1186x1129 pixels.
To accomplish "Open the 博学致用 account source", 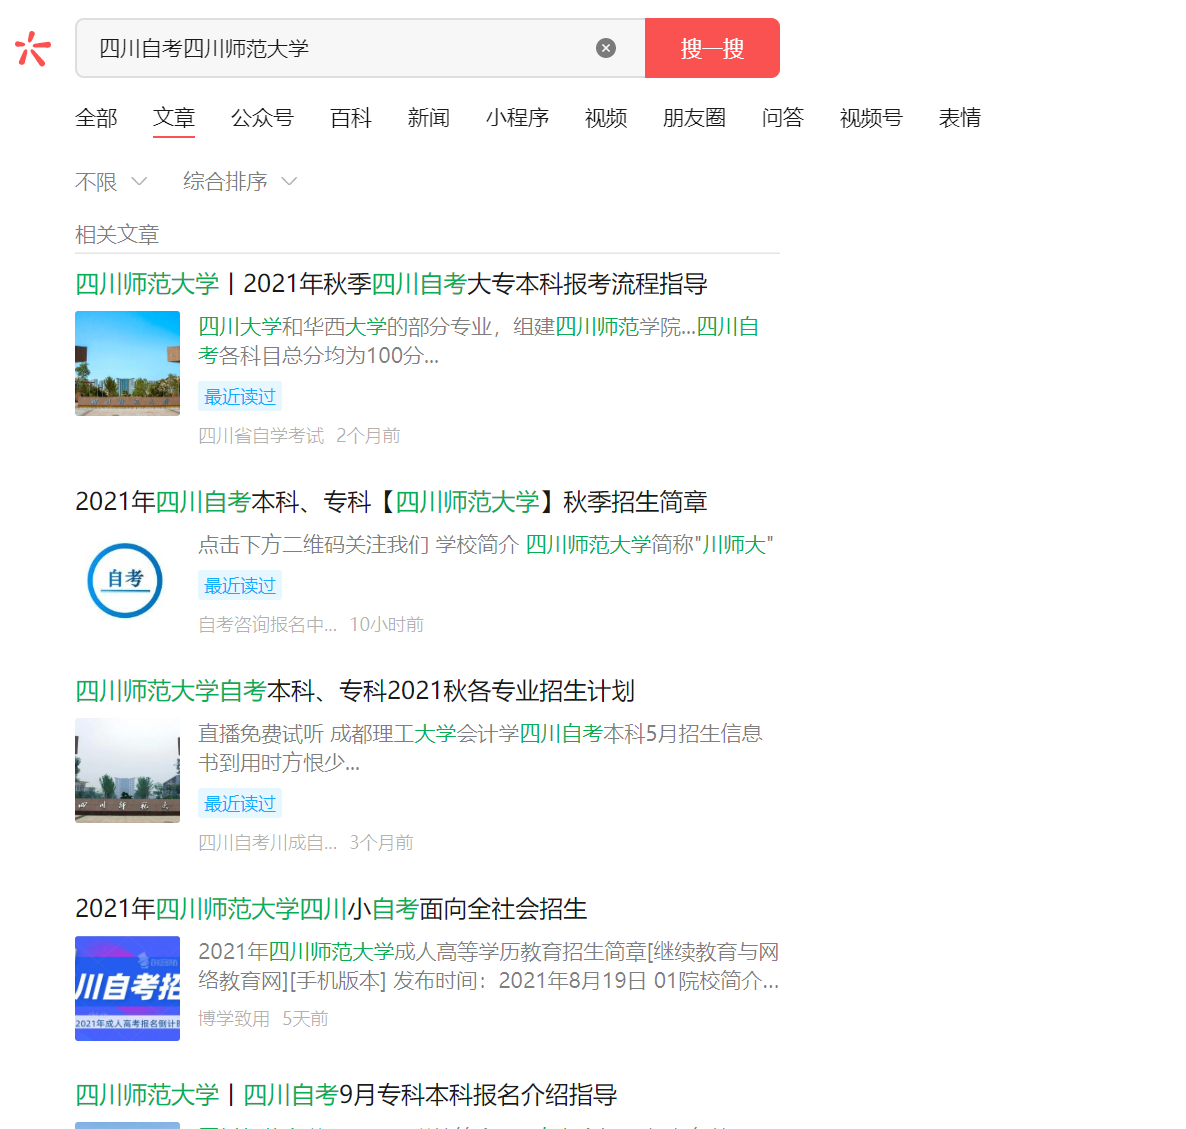I will click(234, 1019).
